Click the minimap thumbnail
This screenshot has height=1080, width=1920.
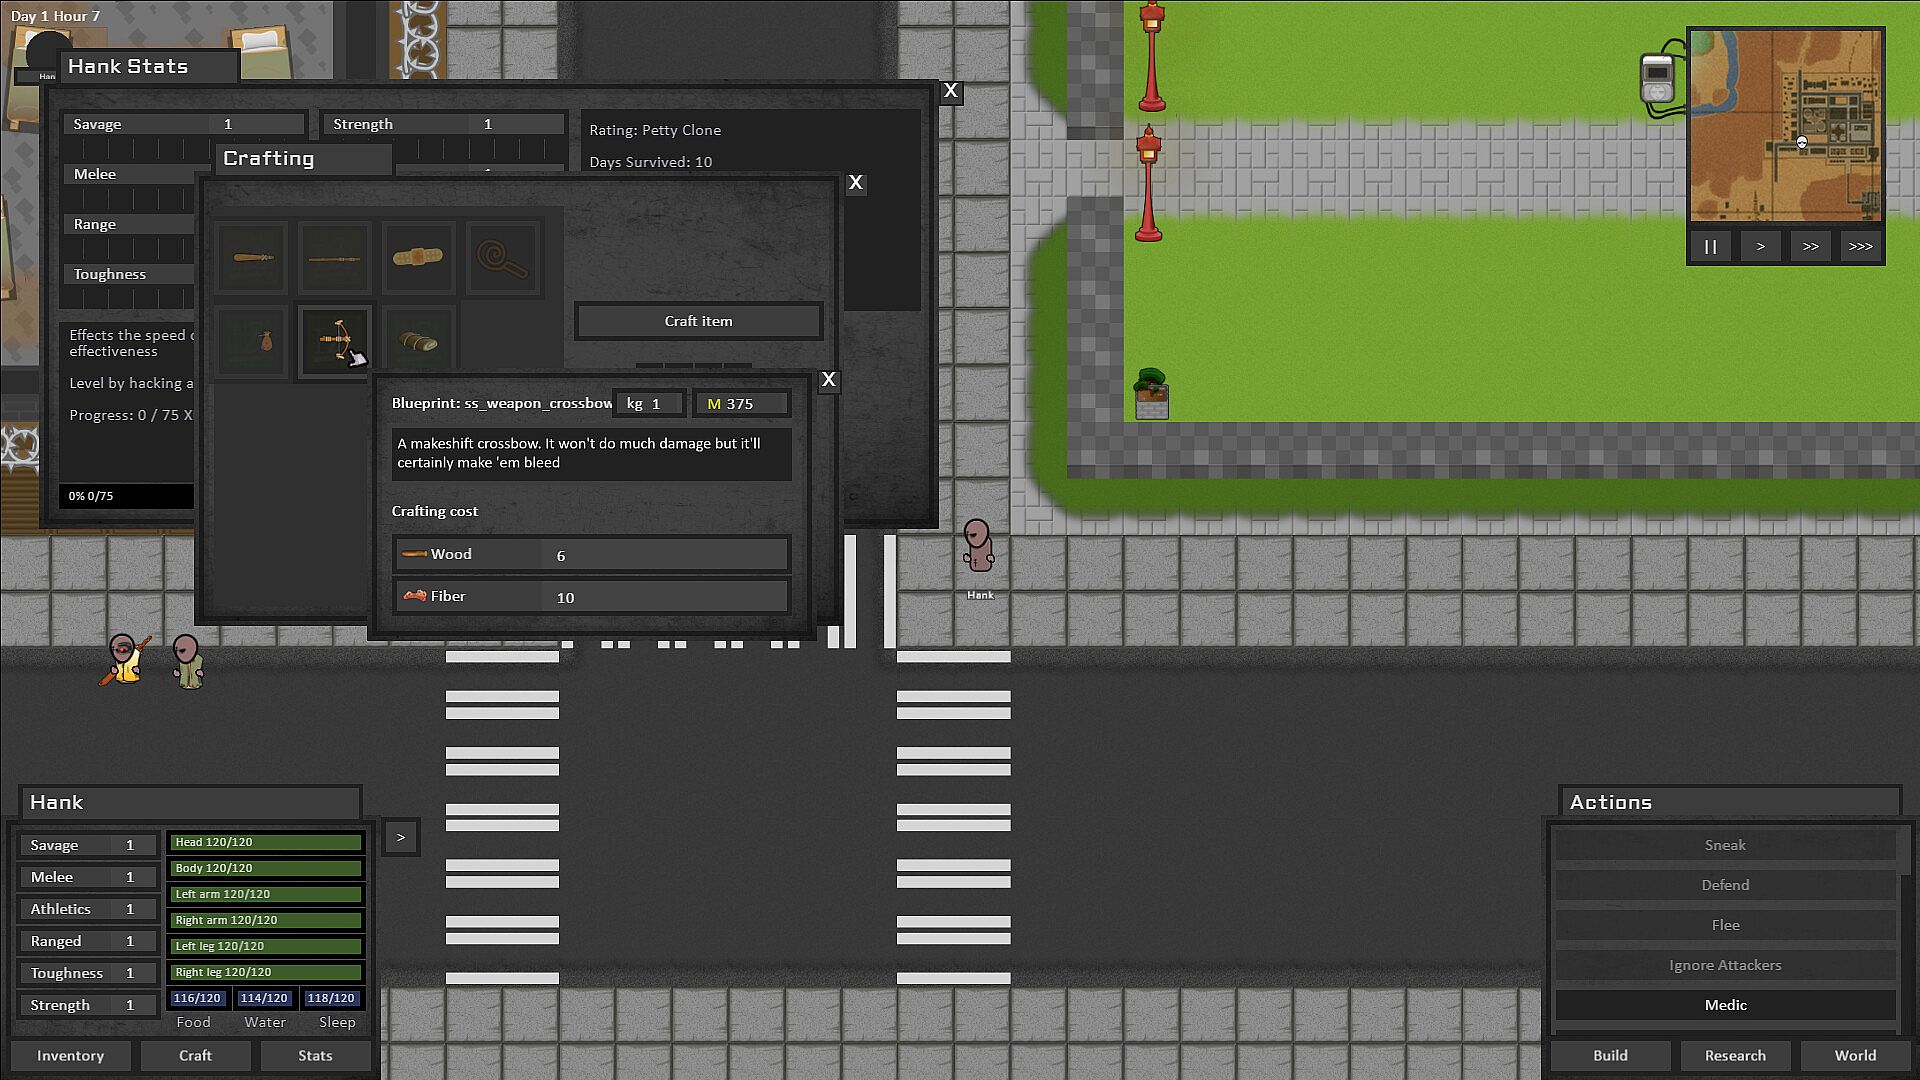[1786, 125]
